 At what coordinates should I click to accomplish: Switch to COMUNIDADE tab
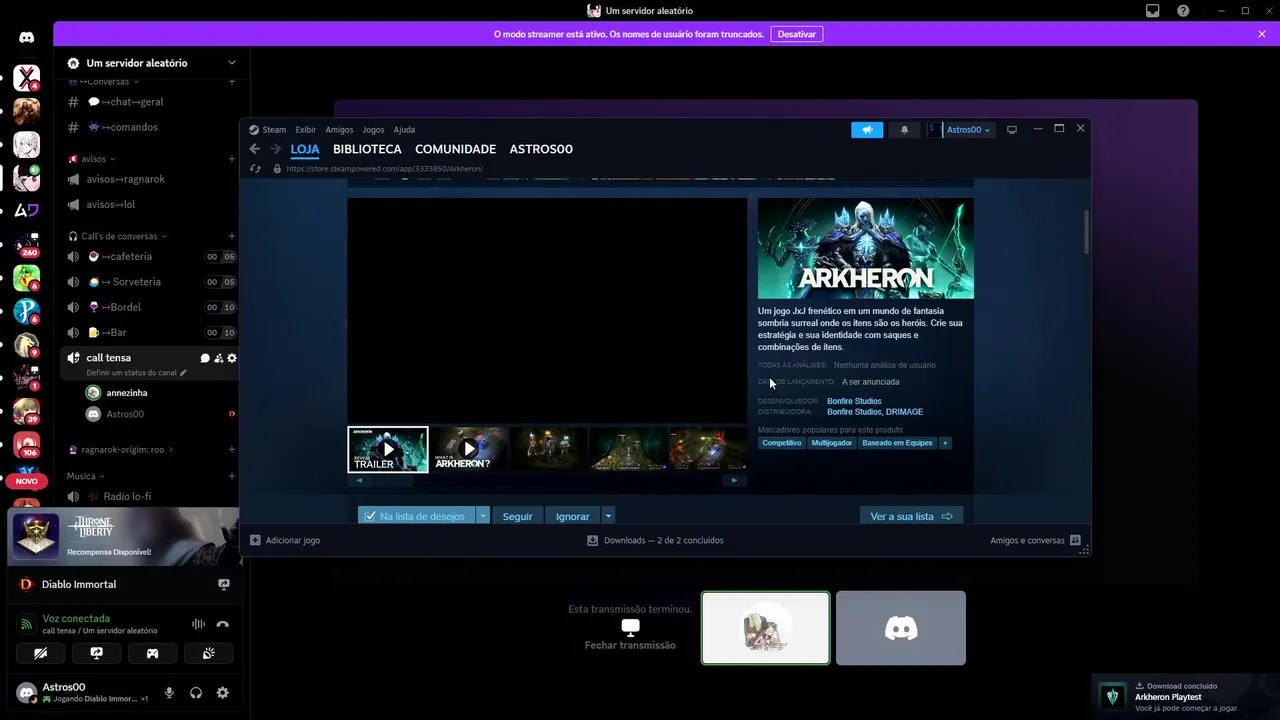click(x=455, y=149)
